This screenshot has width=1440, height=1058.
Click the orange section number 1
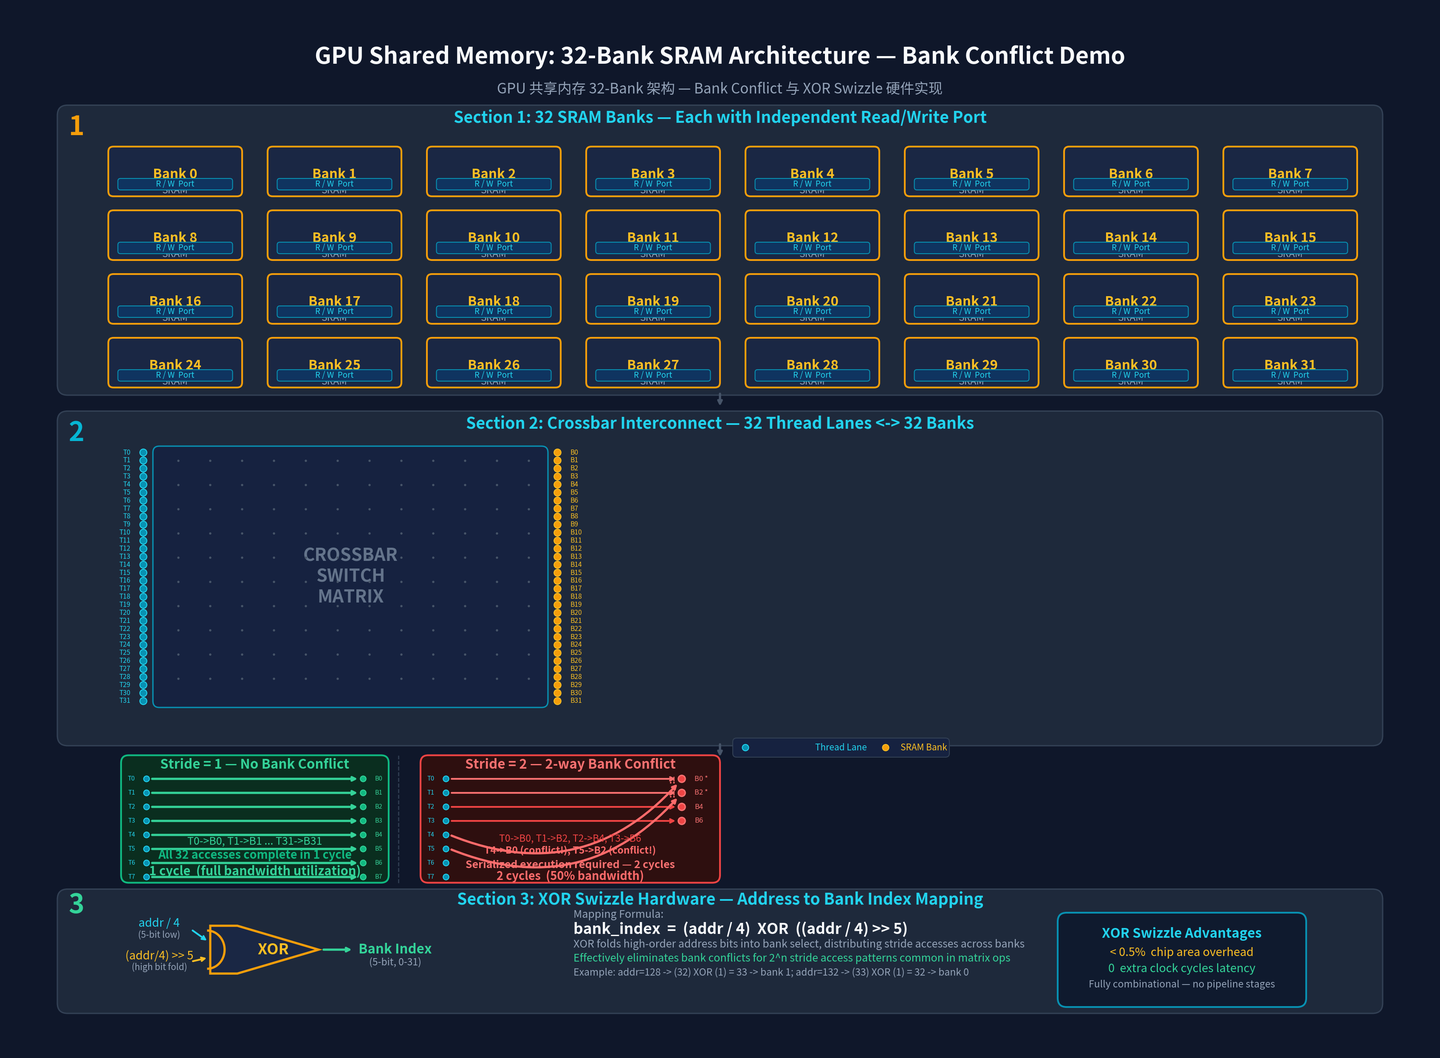click(x=77, y=126)
